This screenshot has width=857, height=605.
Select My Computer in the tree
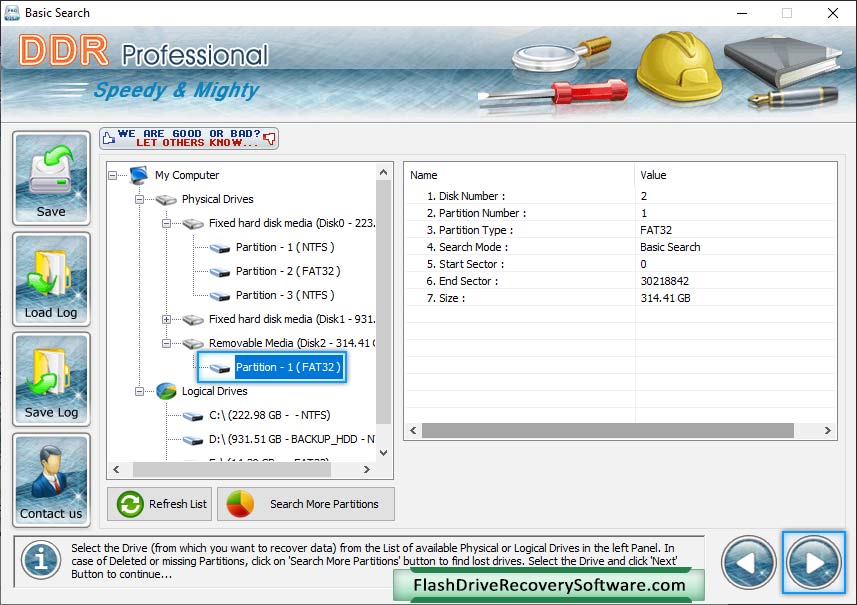187,175
